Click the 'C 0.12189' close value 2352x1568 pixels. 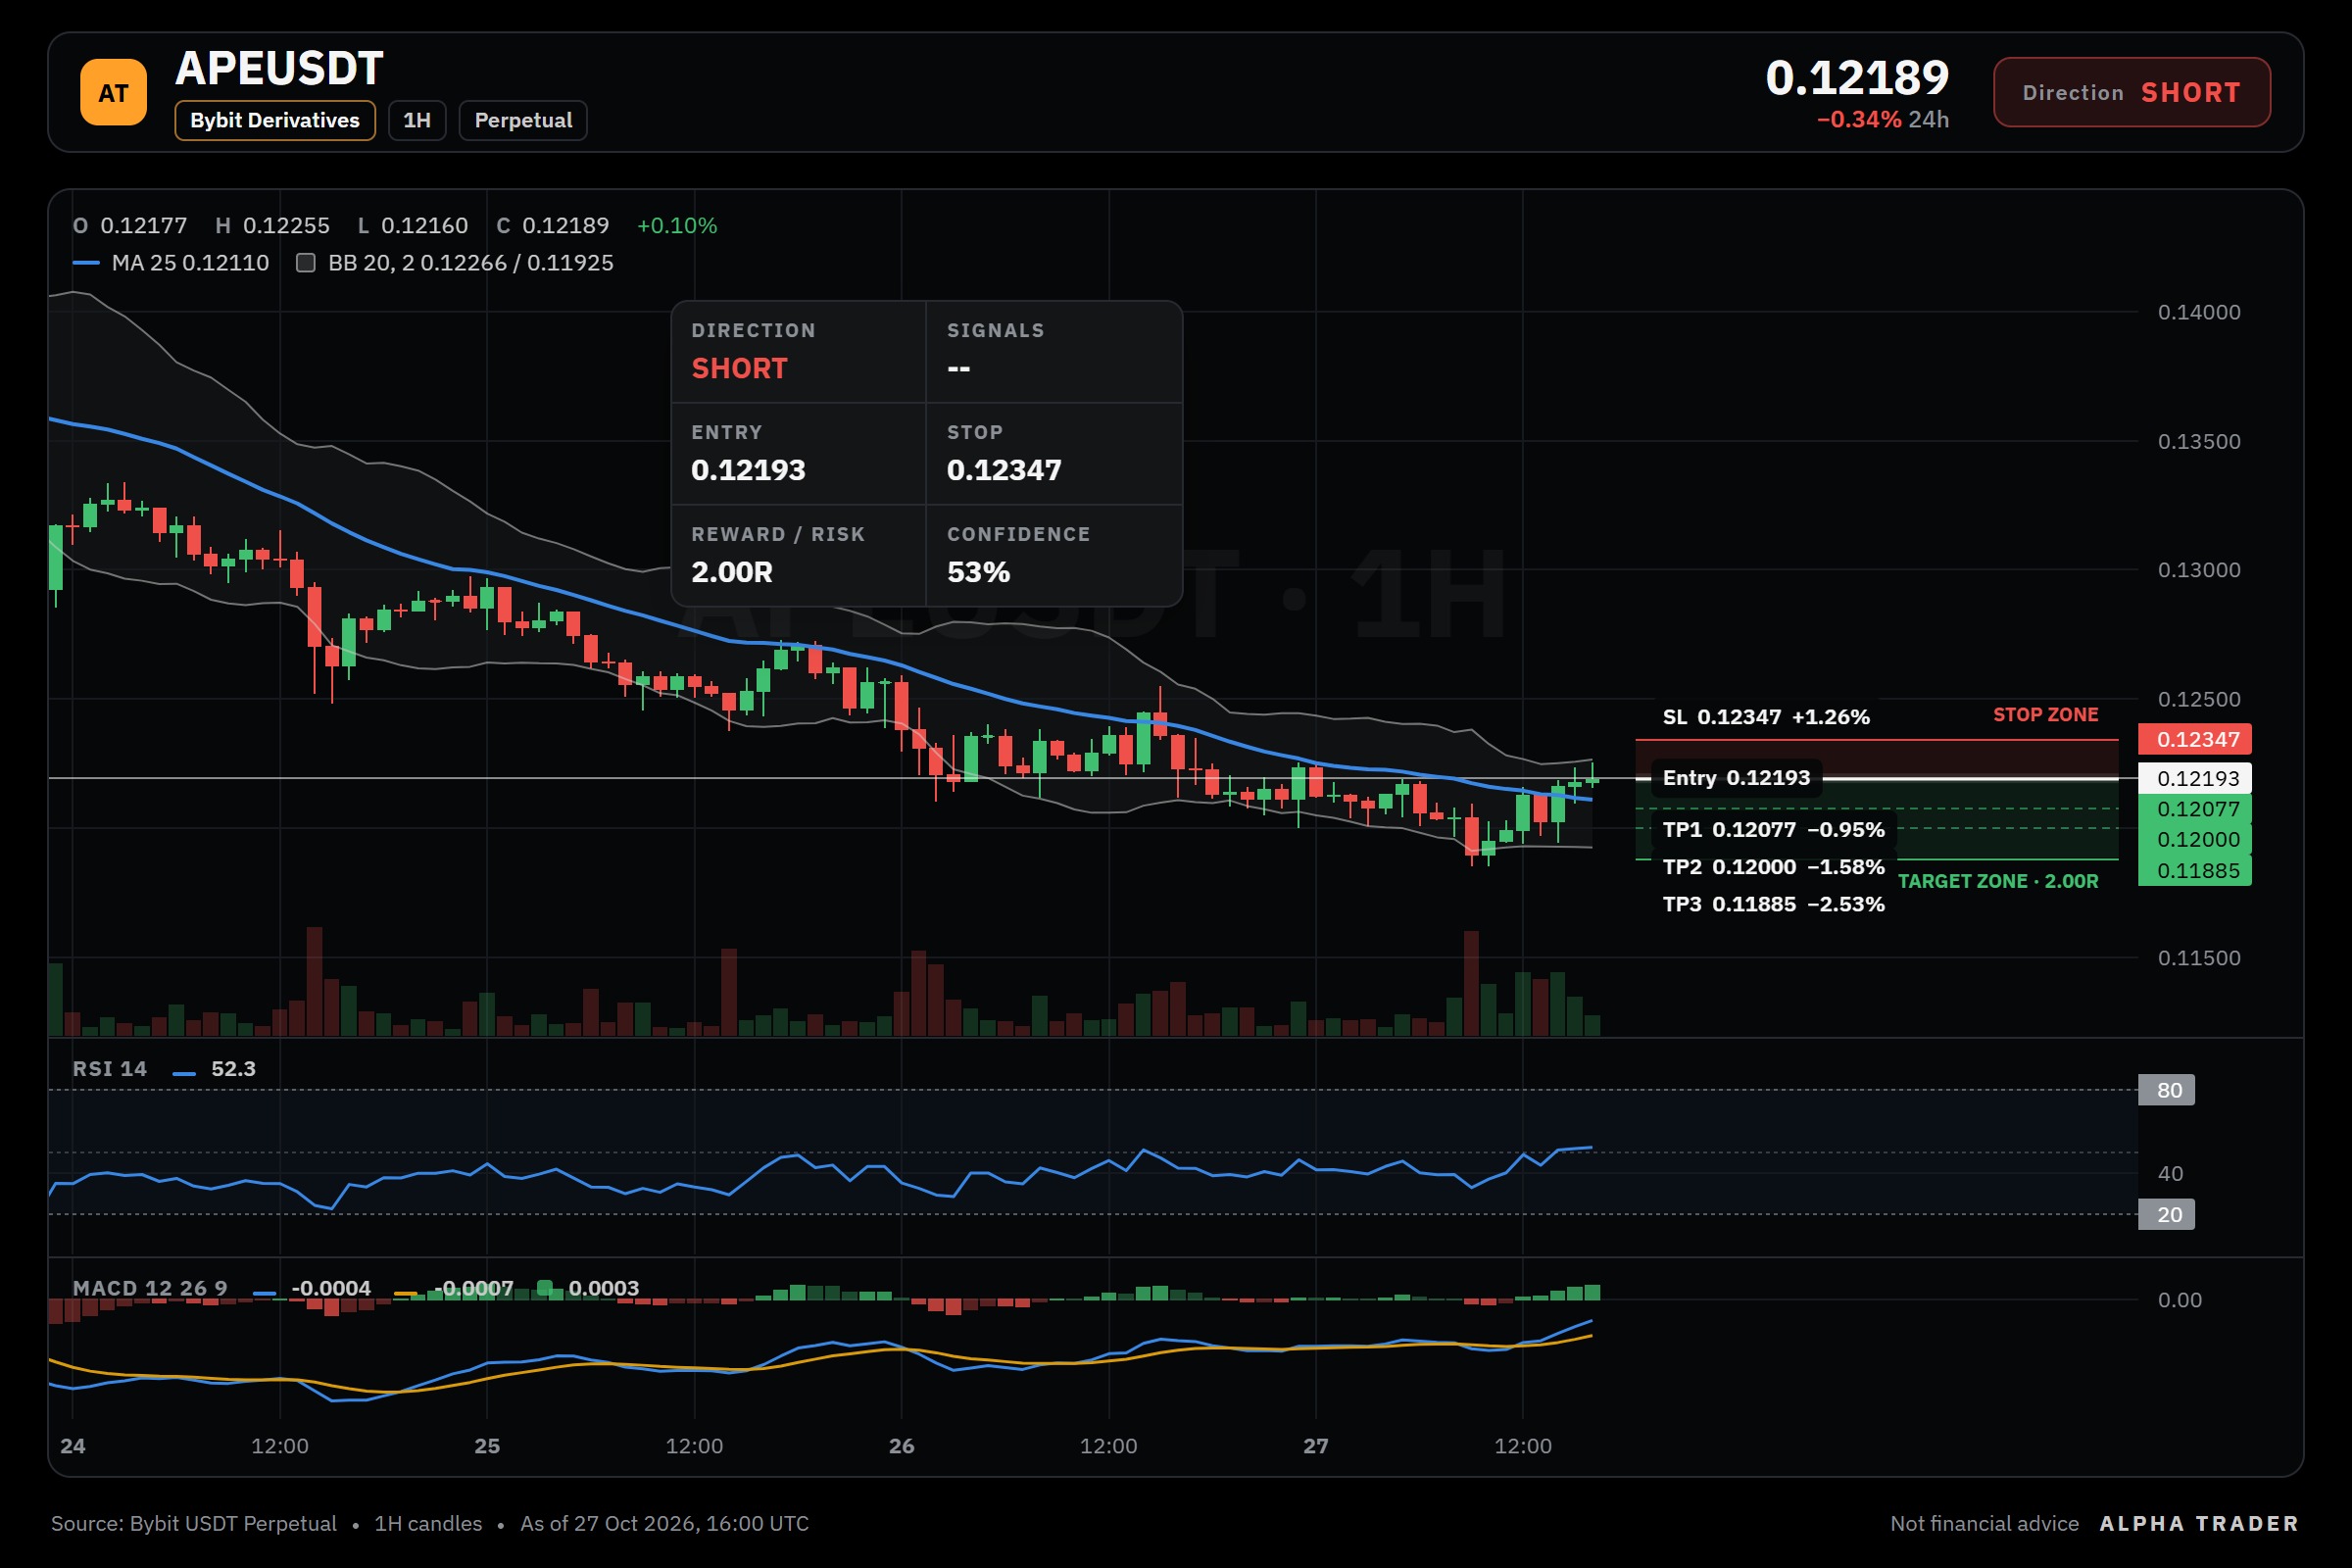[553, 226]
